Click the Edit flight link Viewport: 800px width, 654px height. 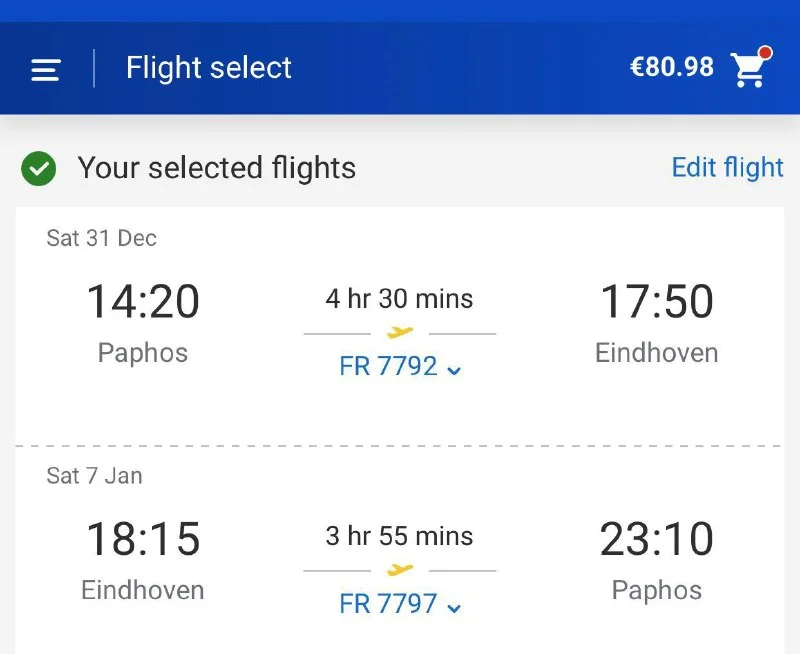coord(727,167)
